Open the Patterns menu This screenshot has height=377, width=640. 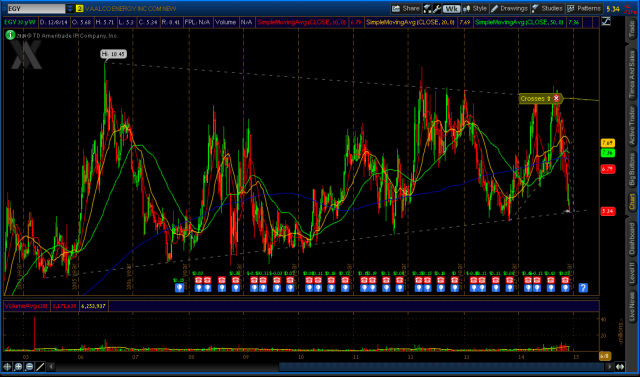tap(584, 8)
